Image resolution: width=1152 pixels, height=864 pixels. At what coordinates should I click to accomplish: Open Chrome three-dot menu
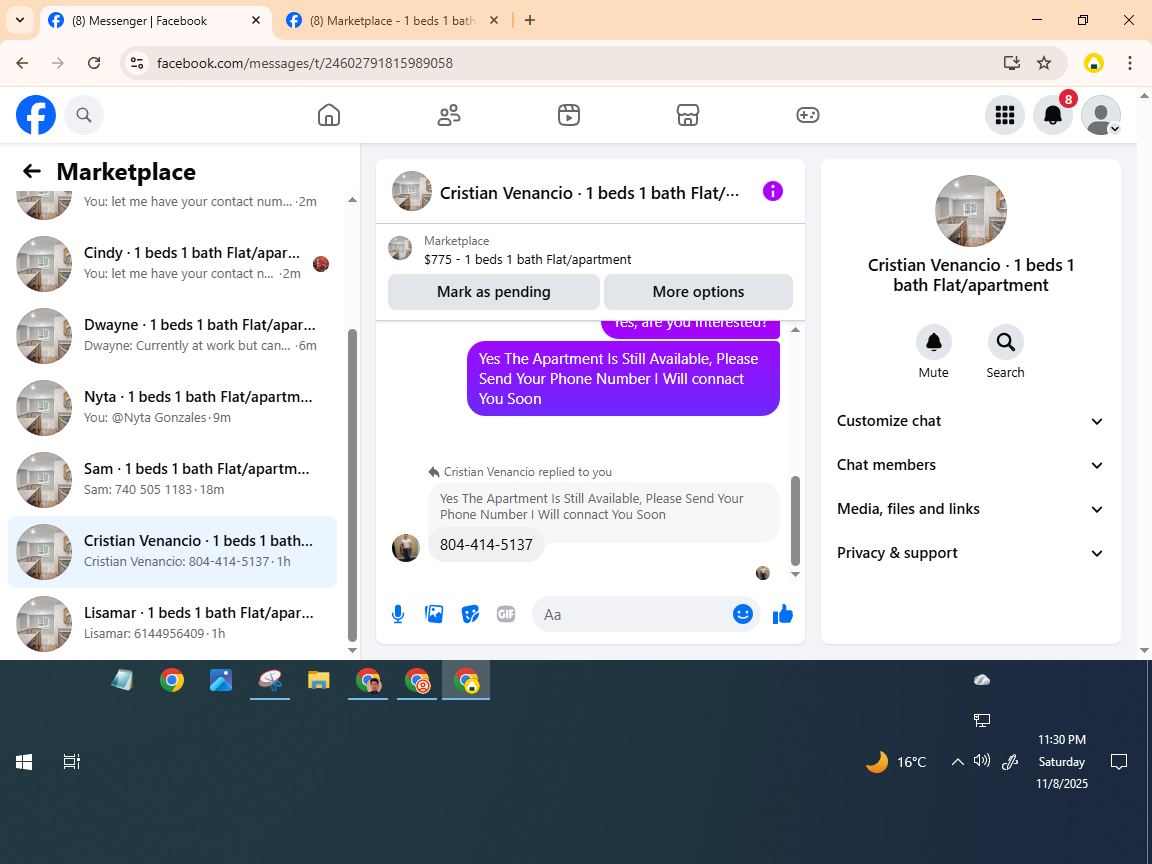[1130, 63]
